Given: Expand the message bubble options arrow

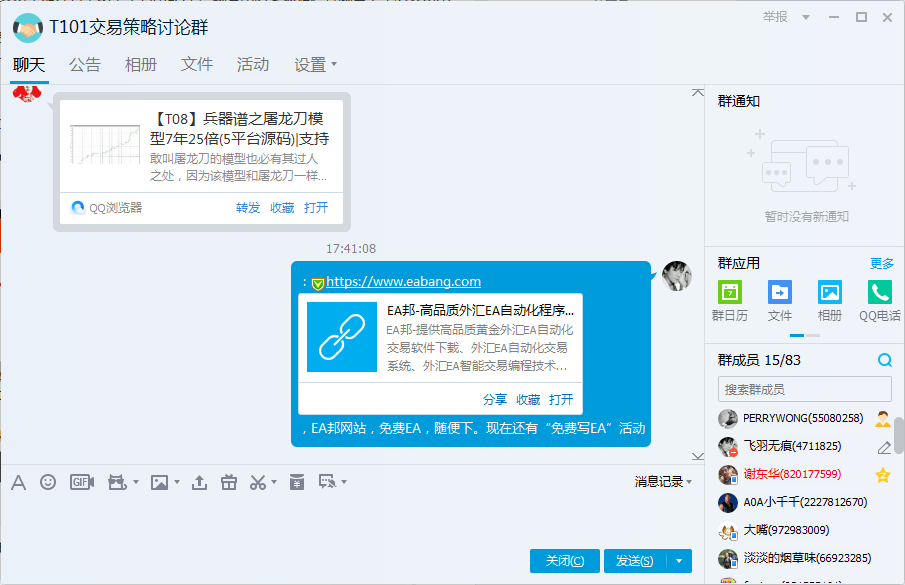Looking at the screenshot, I should (x=344, y=482).
